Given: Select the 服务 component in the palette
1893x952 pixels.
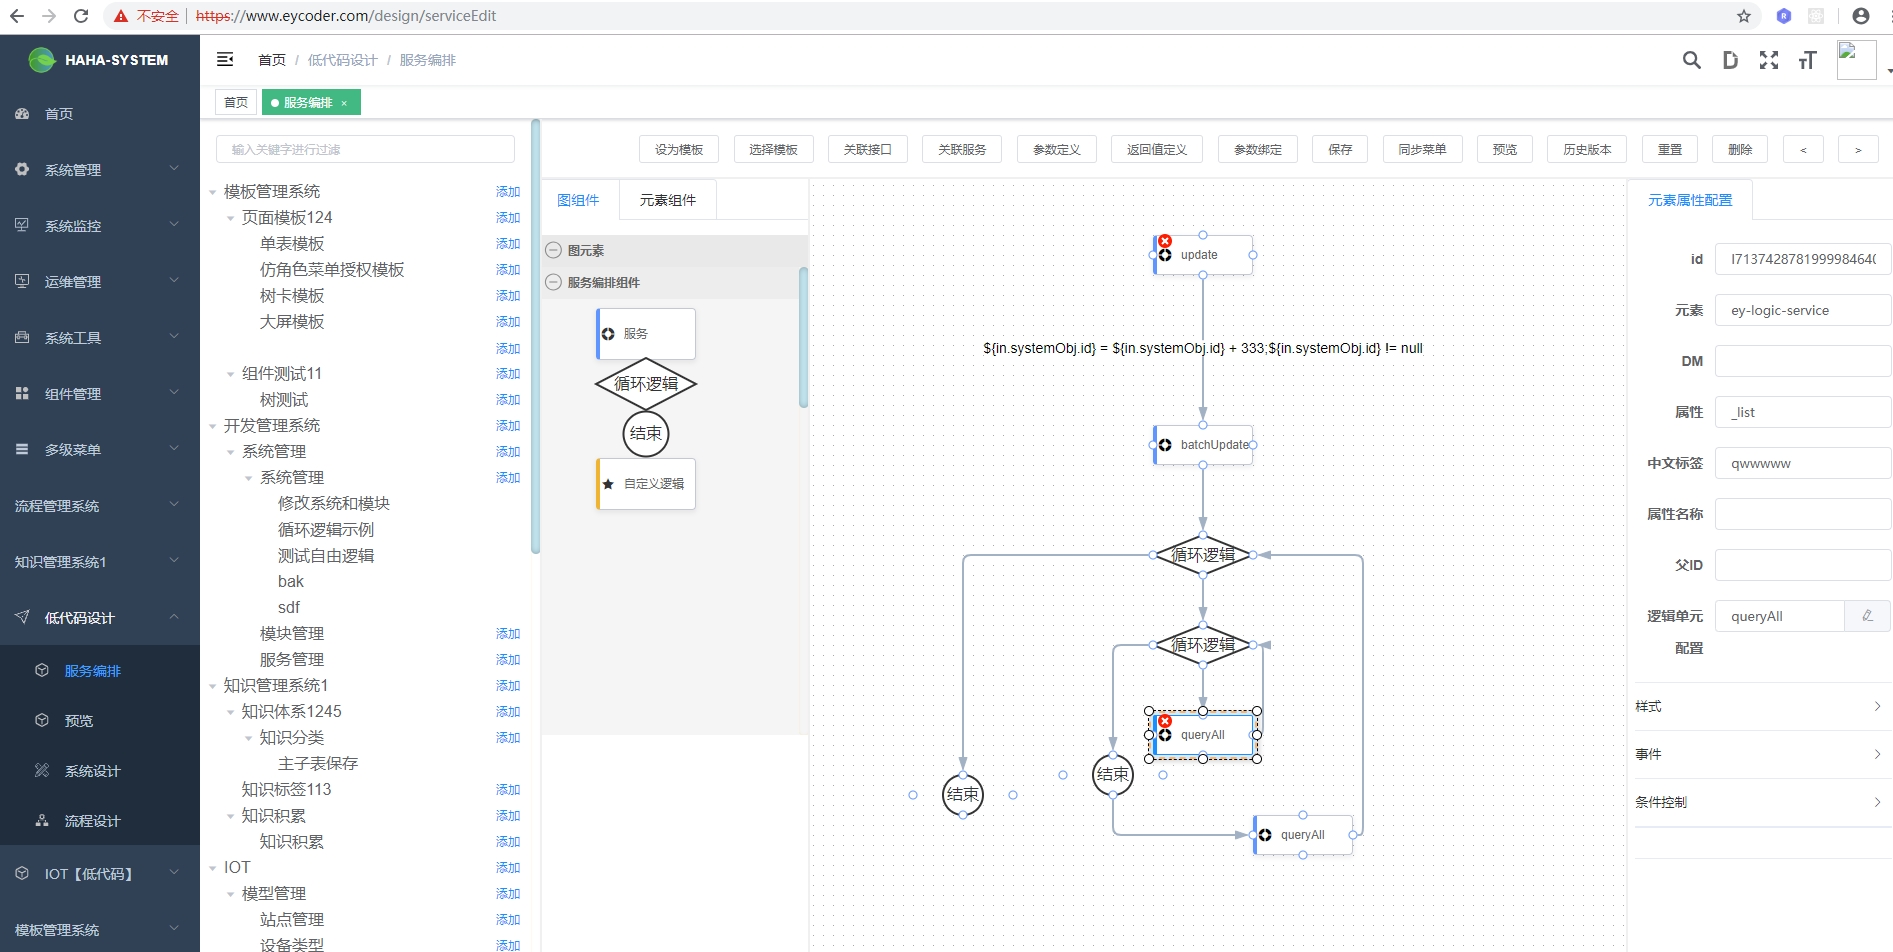Looking at the screenshot, I should click(x=646, y=334).
